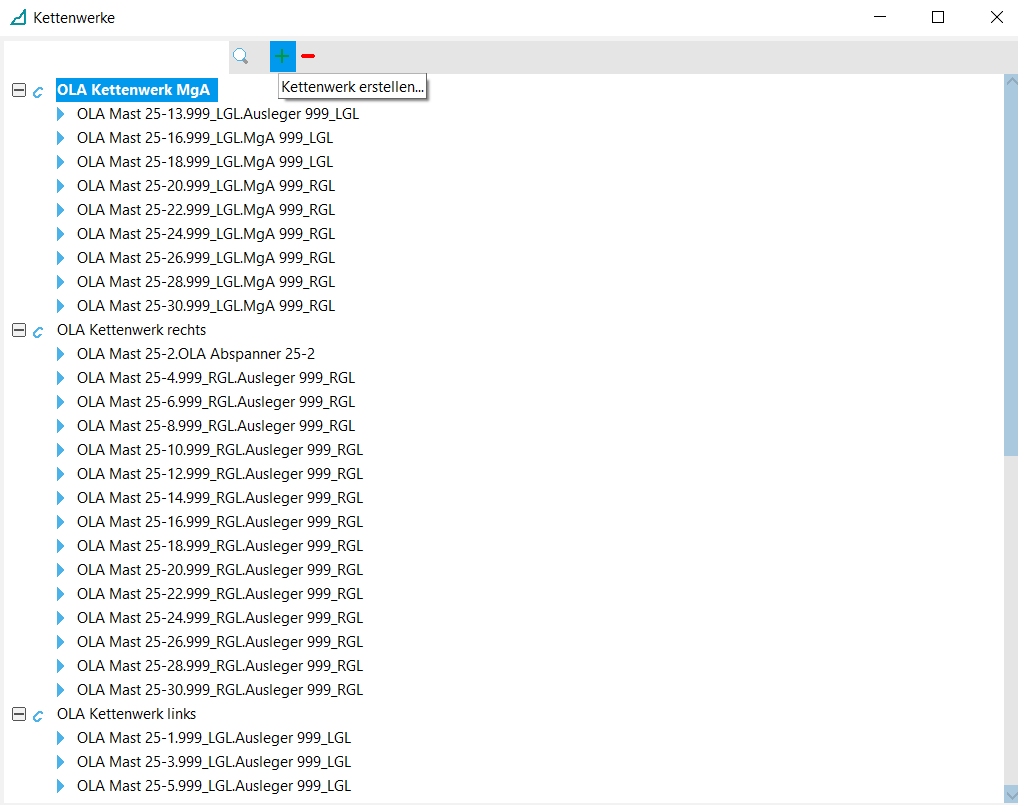Click the blue arrow icon of Mast 25-2 Abspanner

point(61,354)
